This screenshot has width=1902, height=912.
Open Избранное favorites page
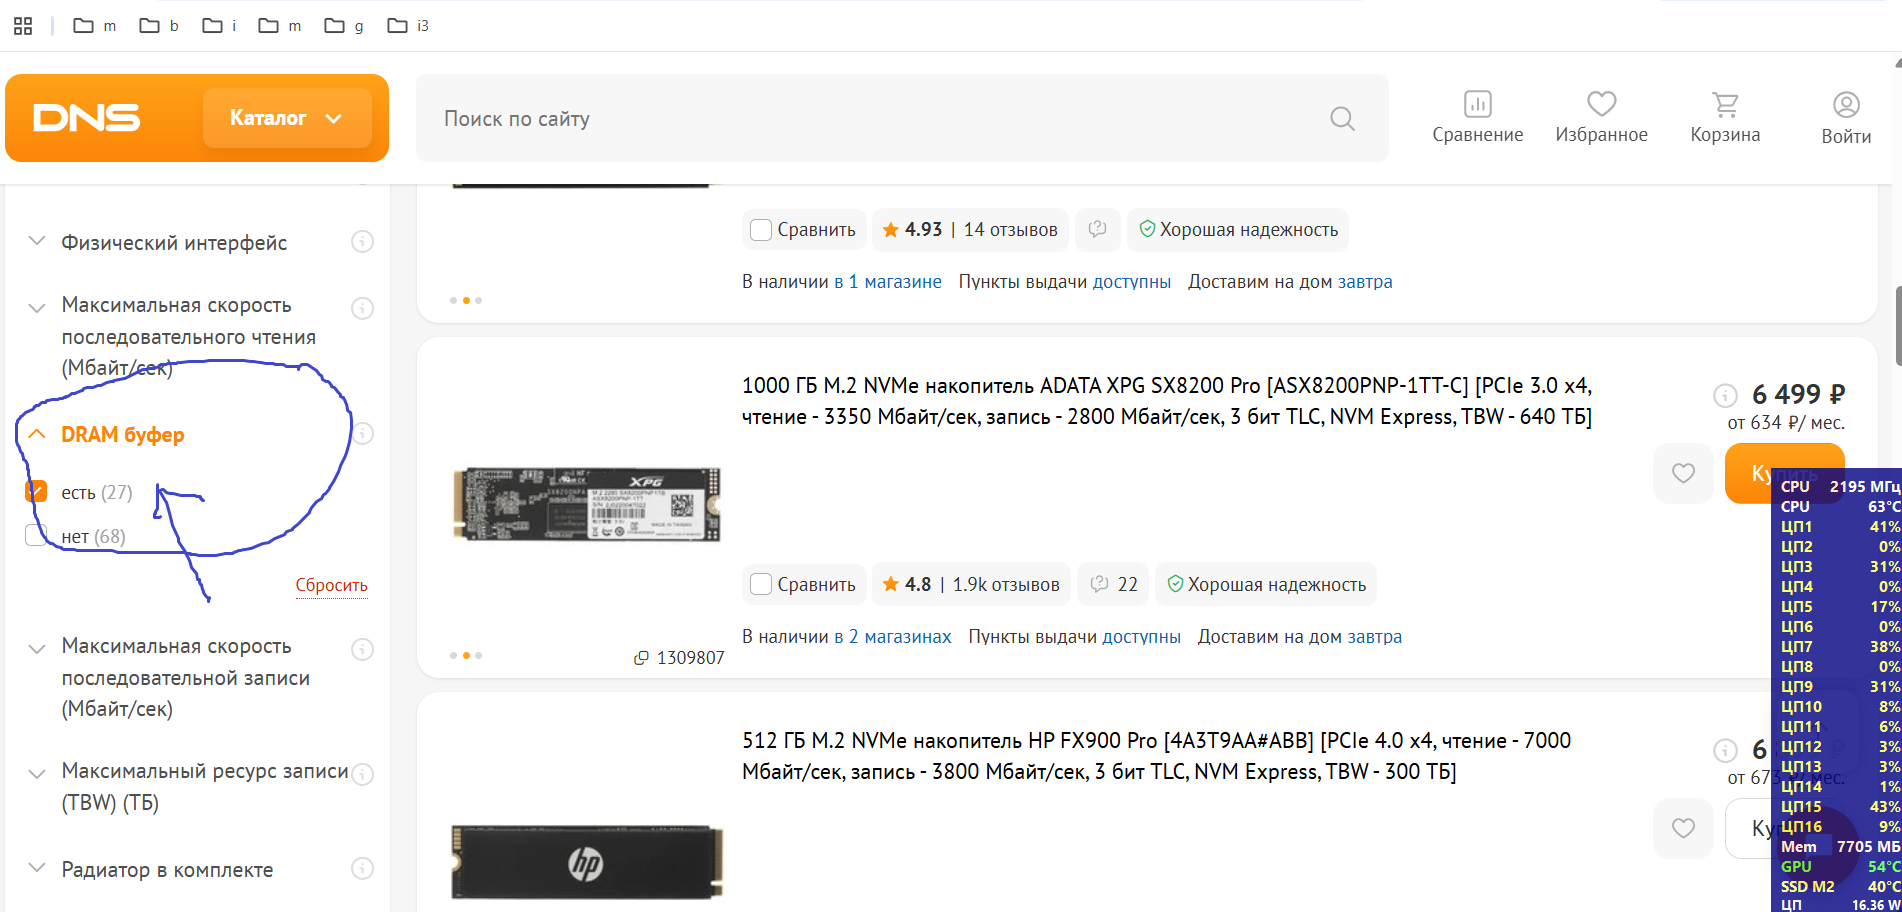coord(1601,118)
